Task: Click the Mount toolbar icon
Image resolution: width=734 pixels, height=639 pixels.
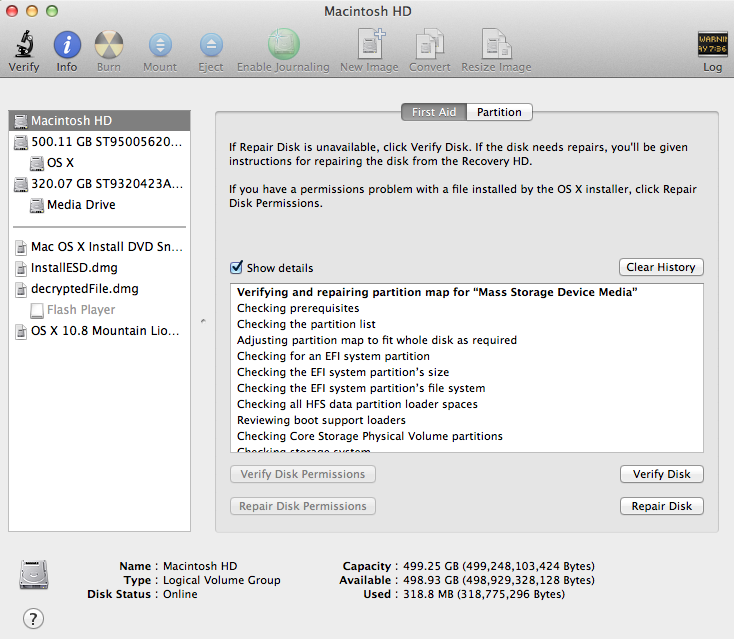Action: tap(160, 45)
